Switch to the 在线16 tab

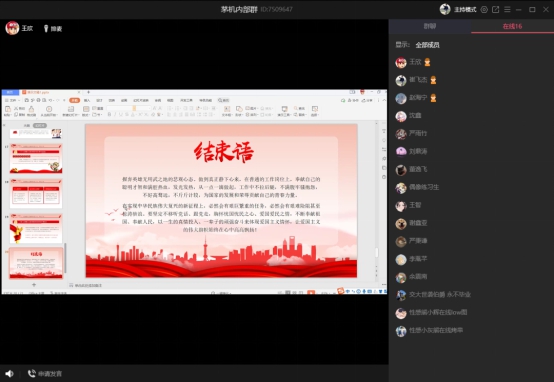(512, 26)
